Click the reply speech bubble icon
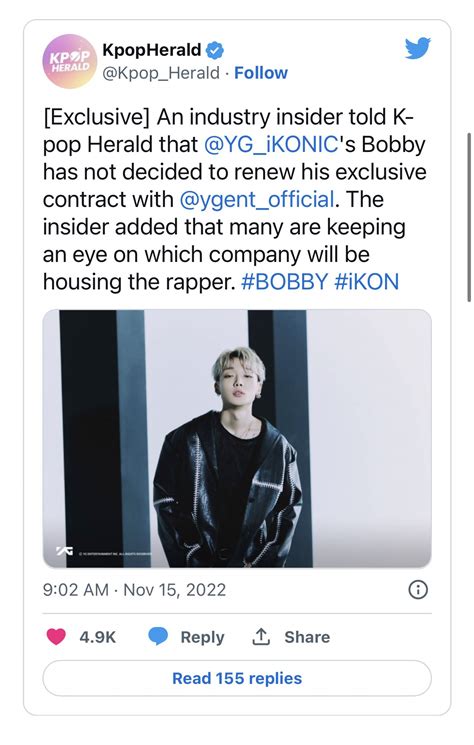This screenshot has width=474, height=745. 158,637
